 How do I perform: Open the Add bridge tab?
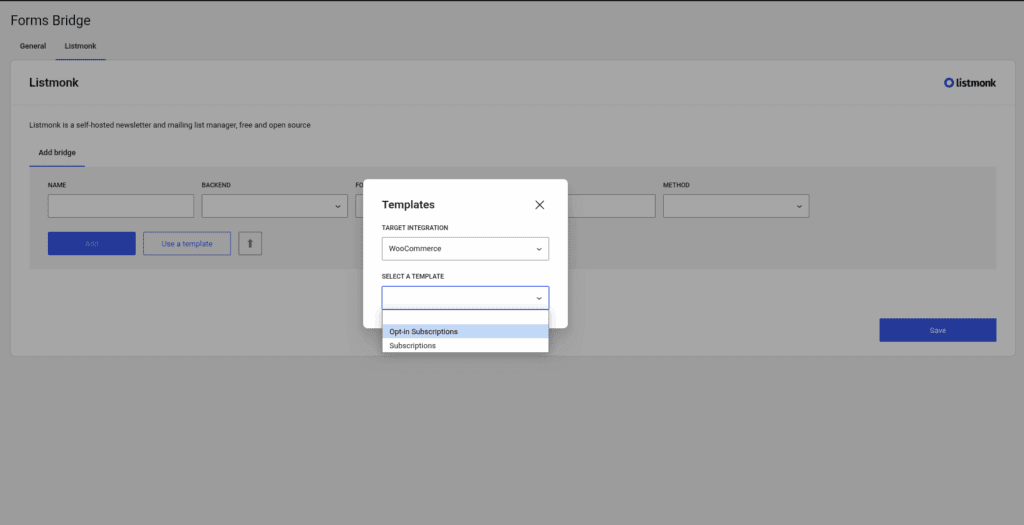pyautogui.click(x=57, y=153)
